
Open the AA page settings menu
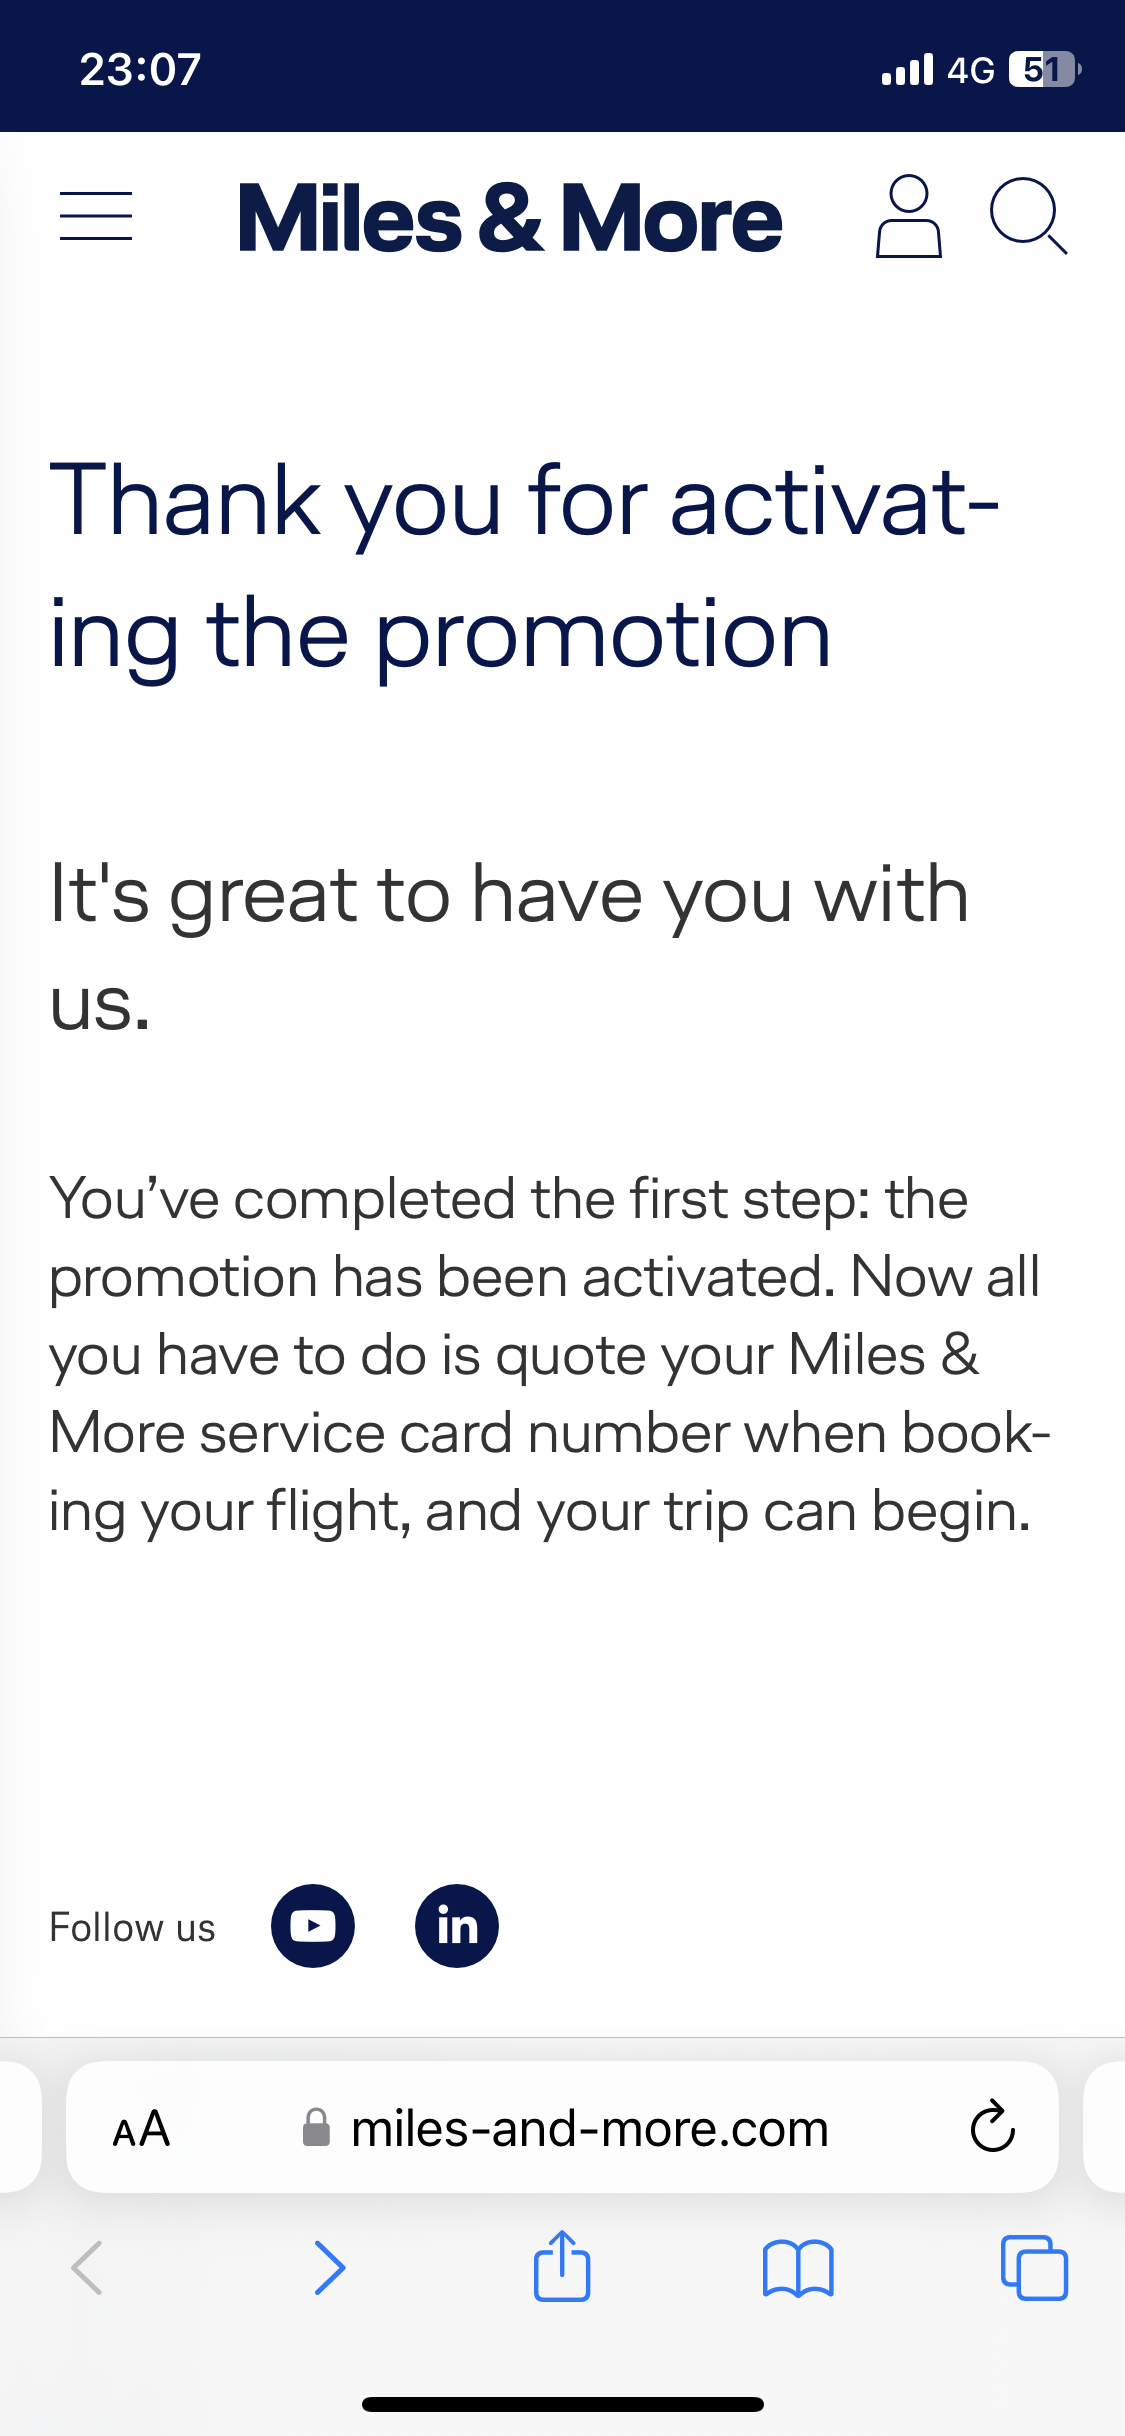[x=141, y=2129]
